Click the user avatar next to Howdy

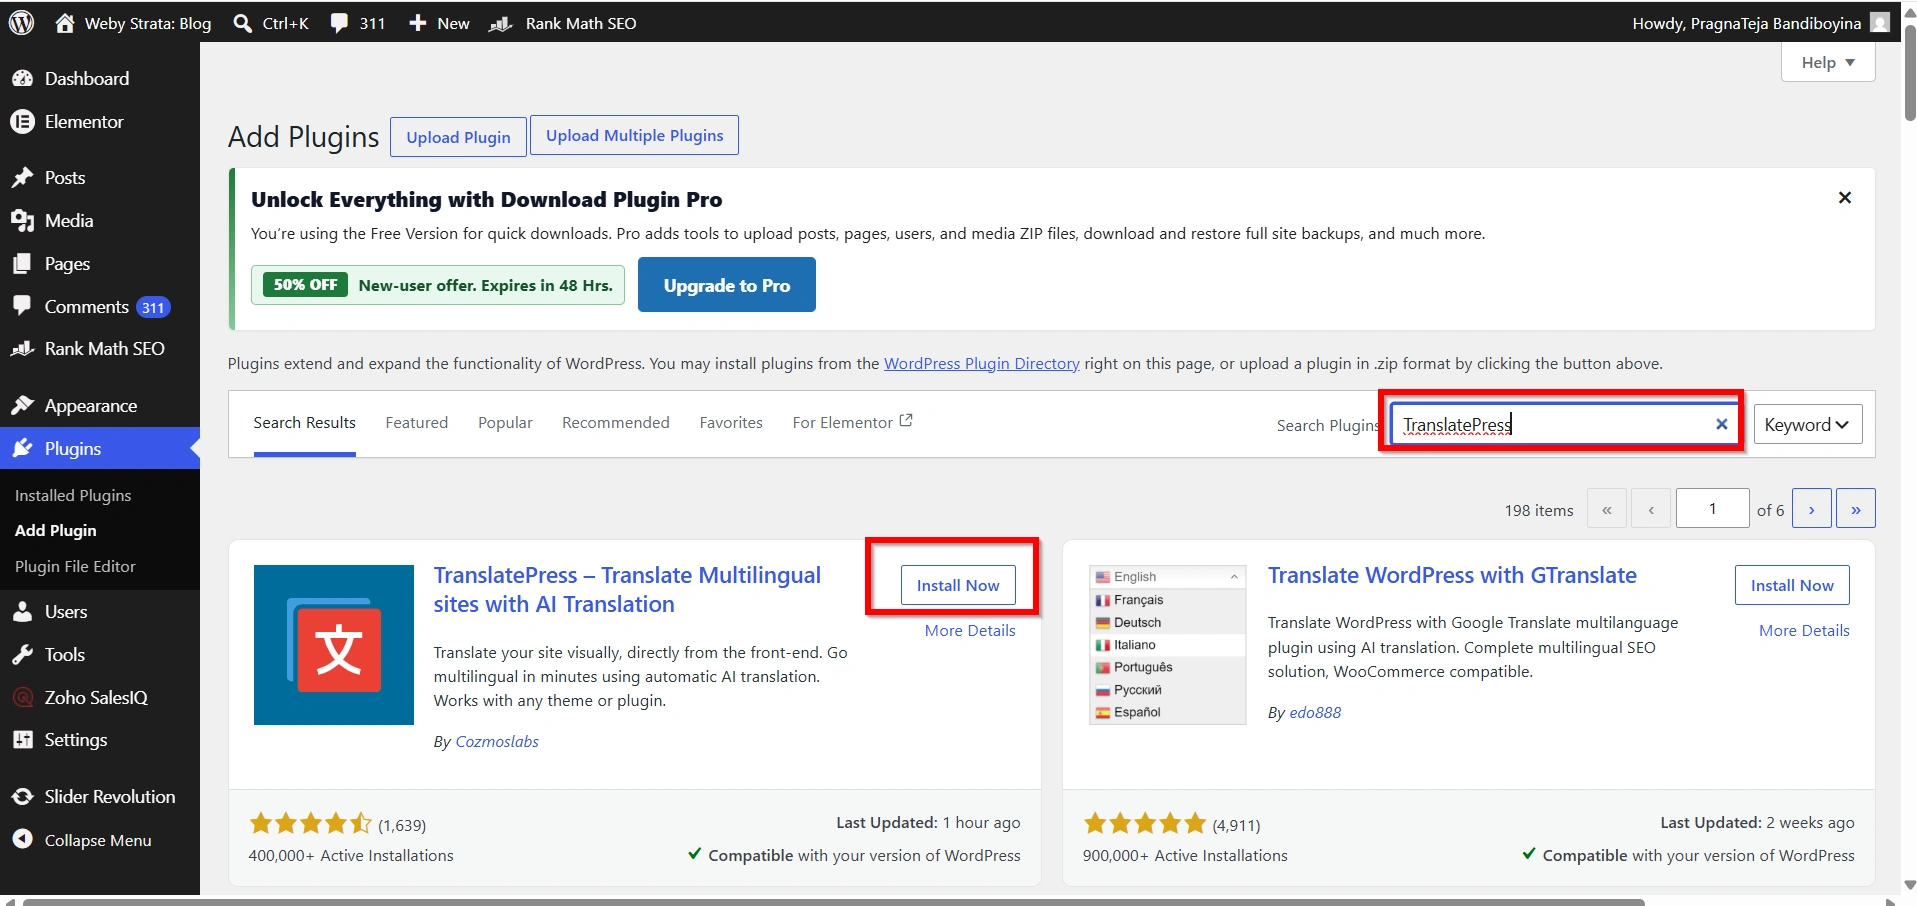tap(1880, 22)
